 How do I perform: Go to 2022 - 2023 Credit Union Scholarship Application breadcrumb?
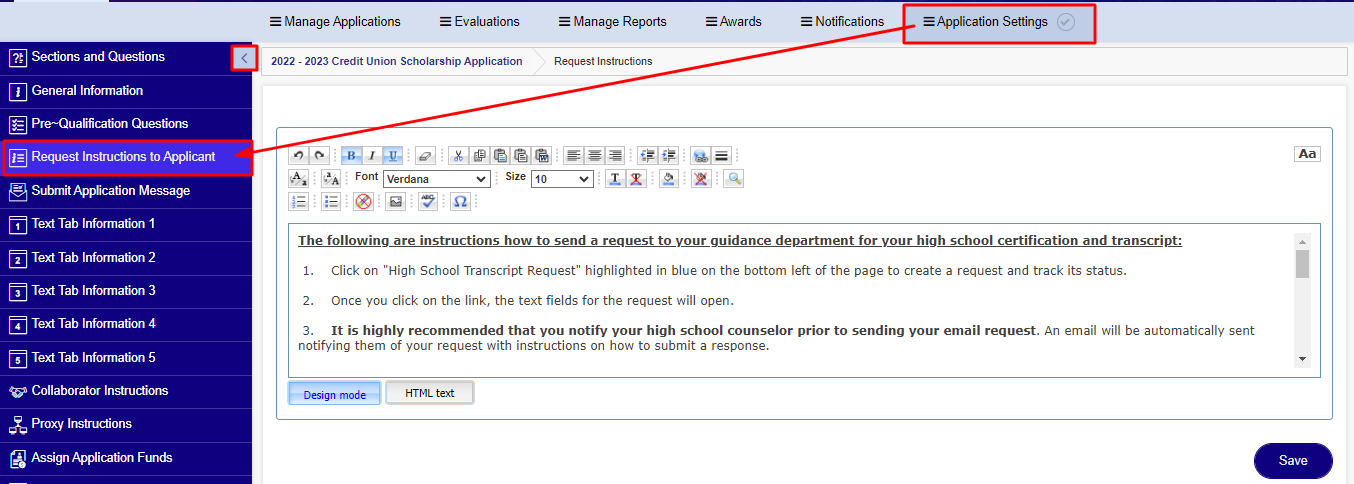pyautogui.click(x=397, y=61)
